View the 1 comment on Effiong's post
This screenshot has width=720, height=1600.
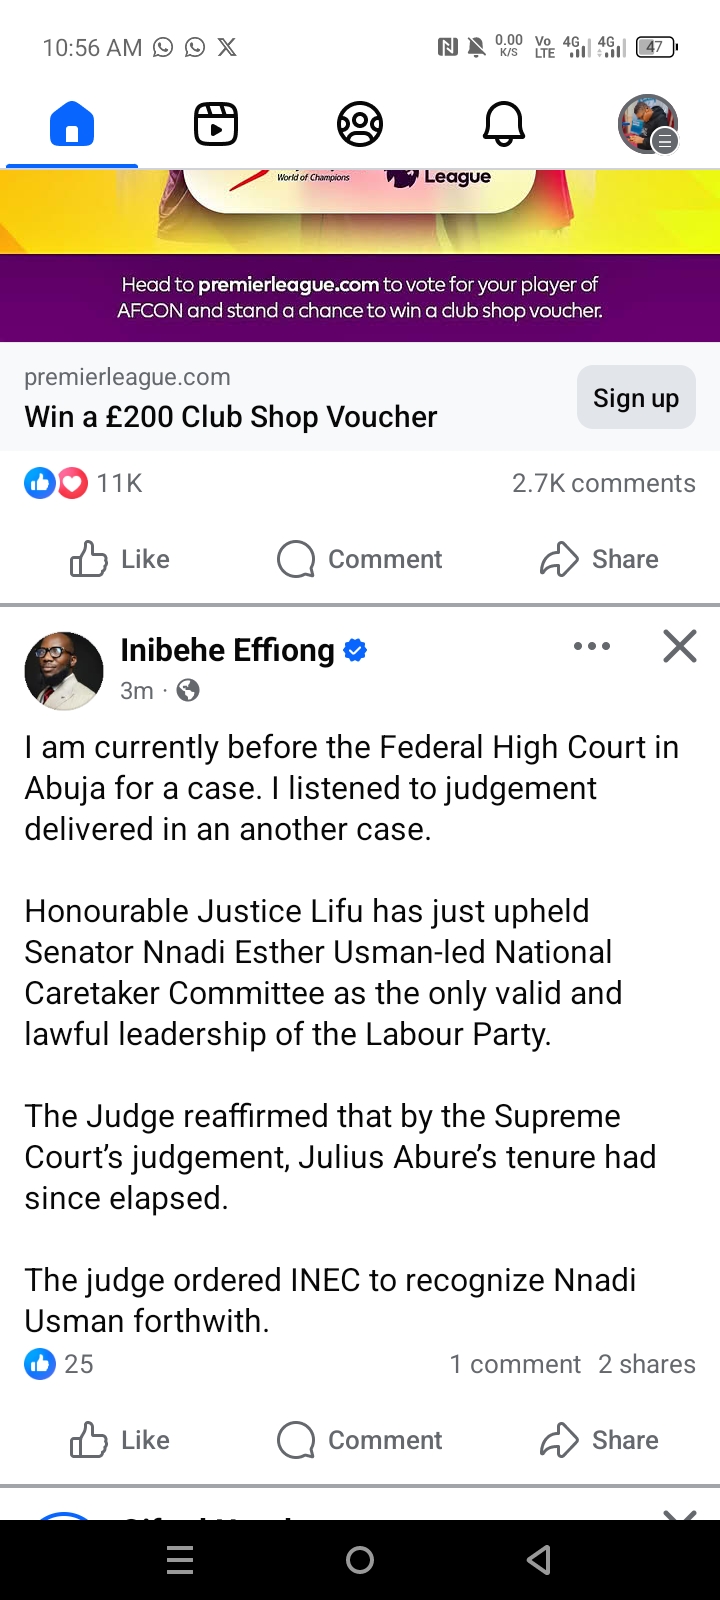[515, 1364]
